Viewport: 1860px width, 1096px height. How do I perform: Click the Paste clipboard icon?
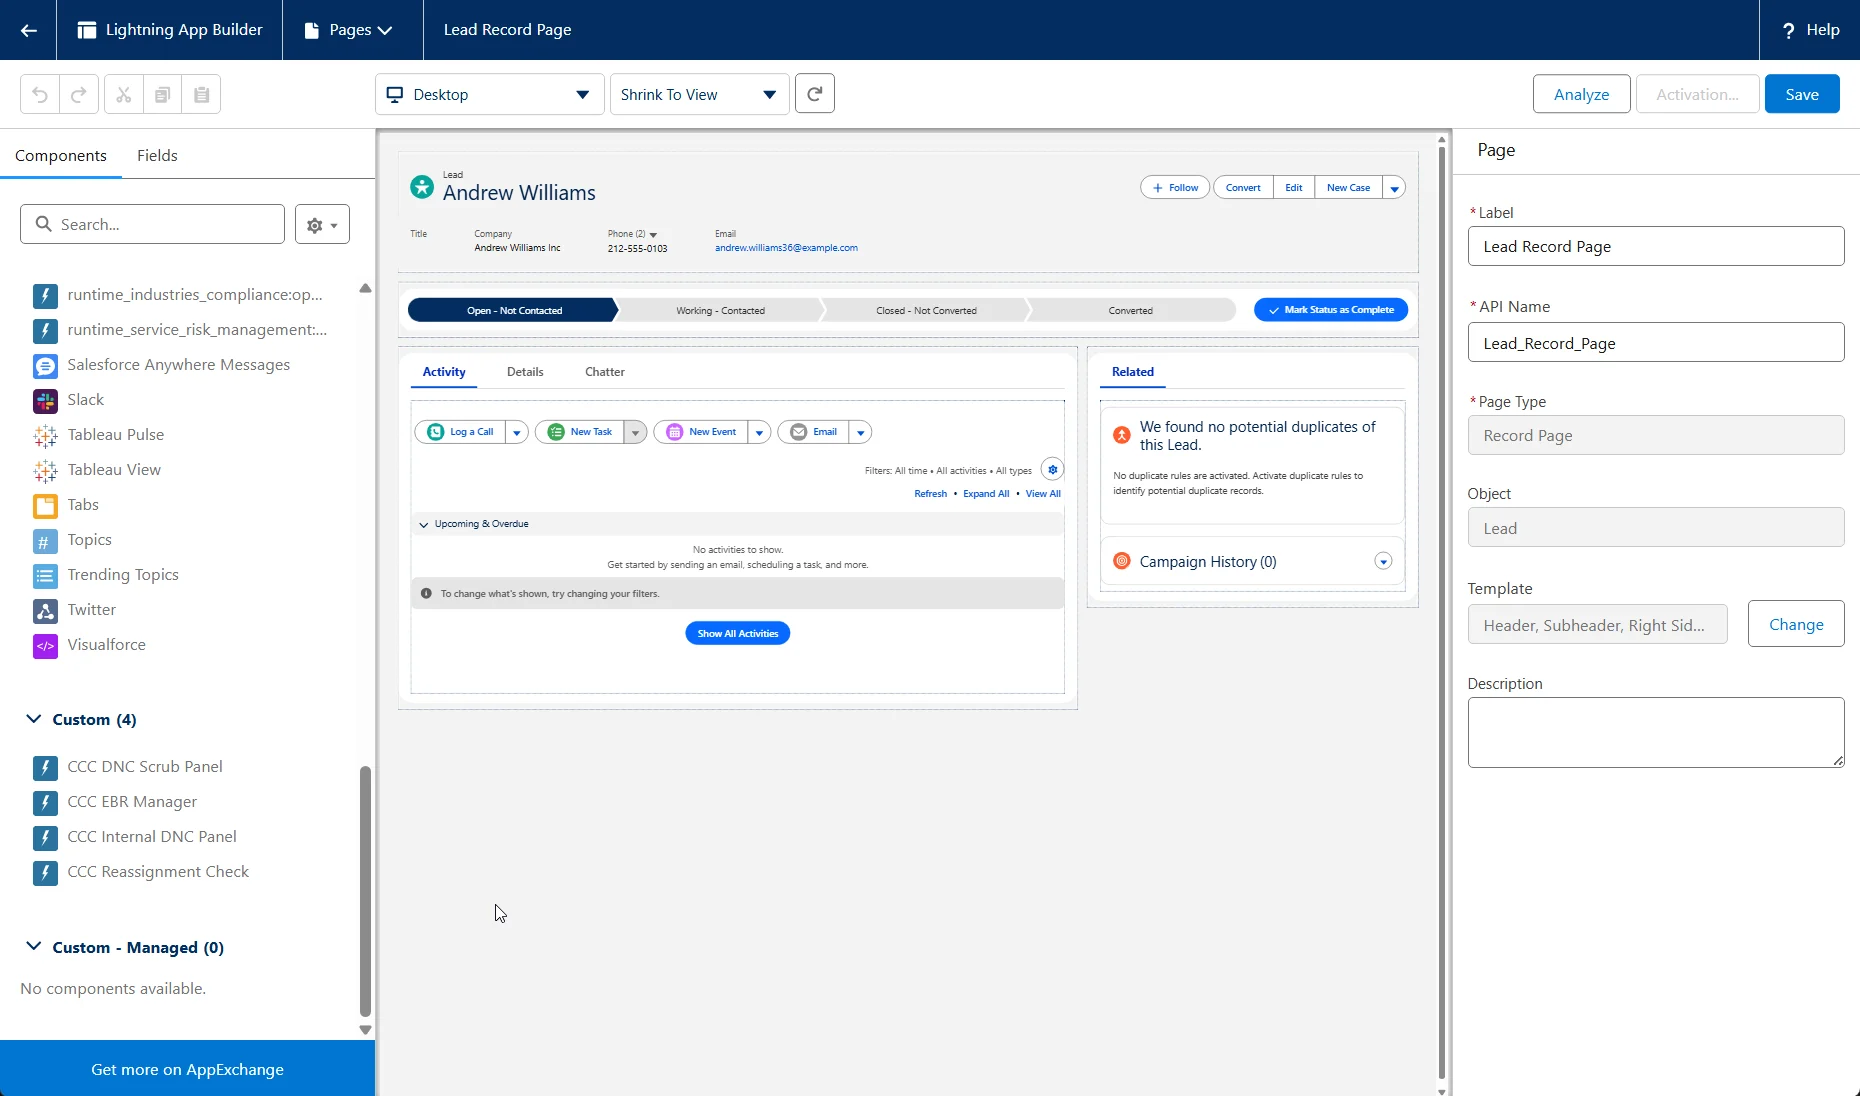(201, 94)
